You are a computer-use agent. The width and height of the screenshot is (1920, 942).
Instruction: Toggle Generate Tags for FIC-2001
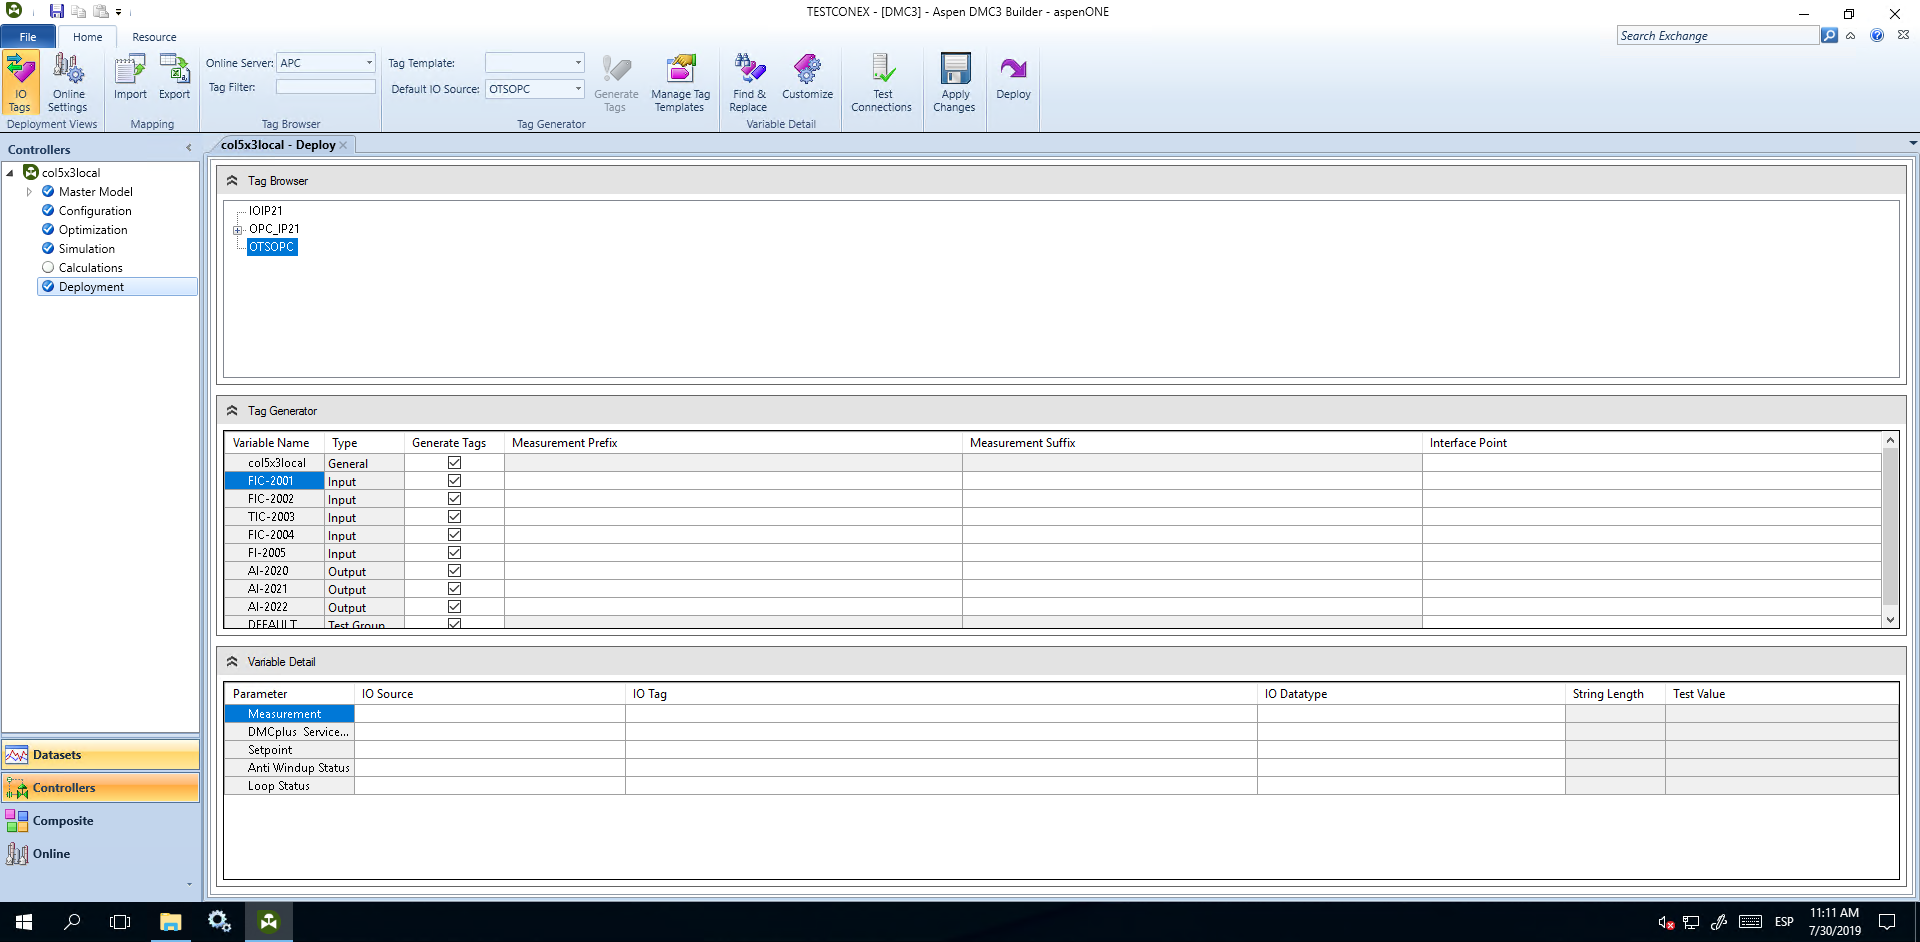454,481
